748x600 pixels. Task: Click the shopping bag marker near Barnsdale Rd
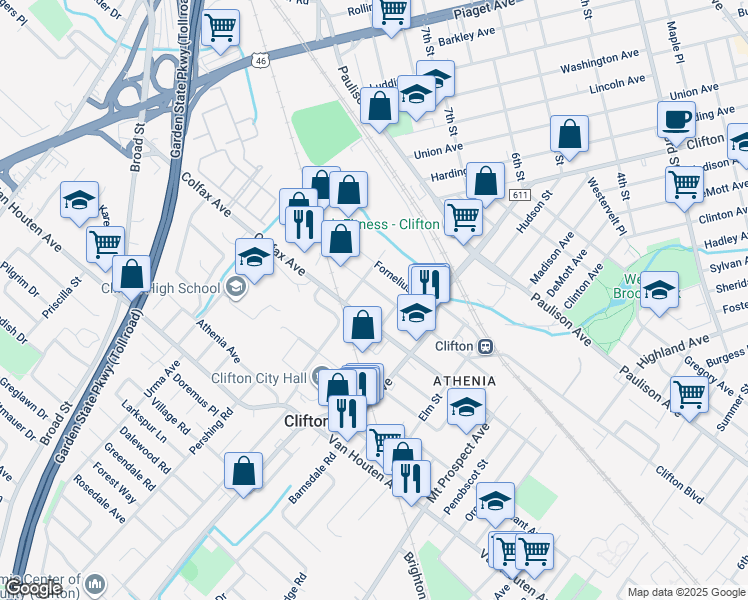click(243, 471)
